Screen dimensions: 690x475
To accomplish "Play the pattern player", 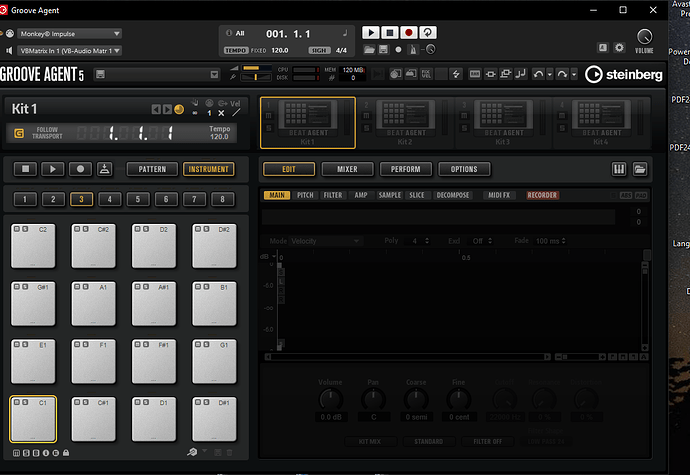I will (53, 169).
